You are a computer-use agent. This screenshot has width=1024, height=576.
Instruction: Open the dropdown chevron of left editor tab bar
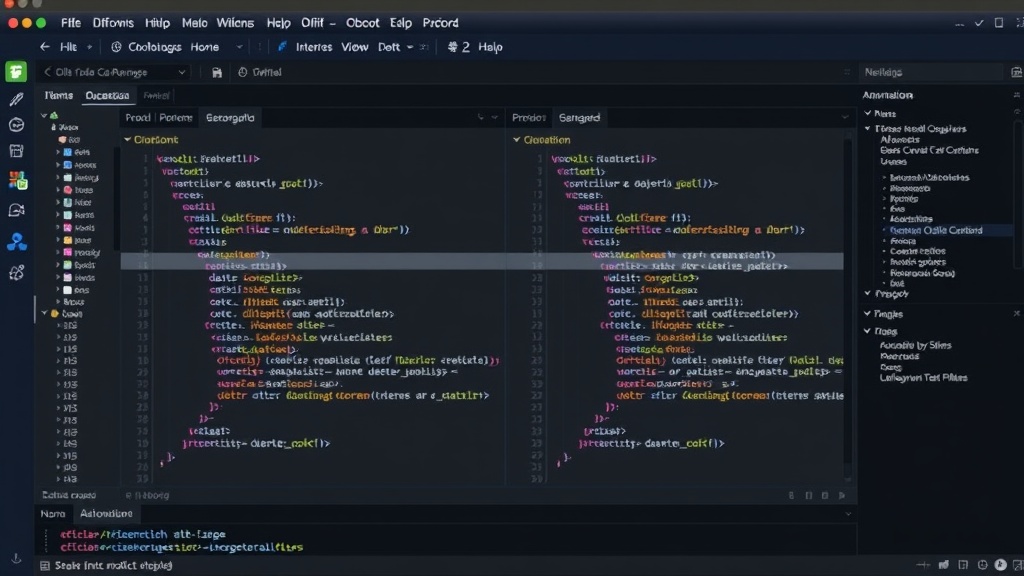coord(494,118)
